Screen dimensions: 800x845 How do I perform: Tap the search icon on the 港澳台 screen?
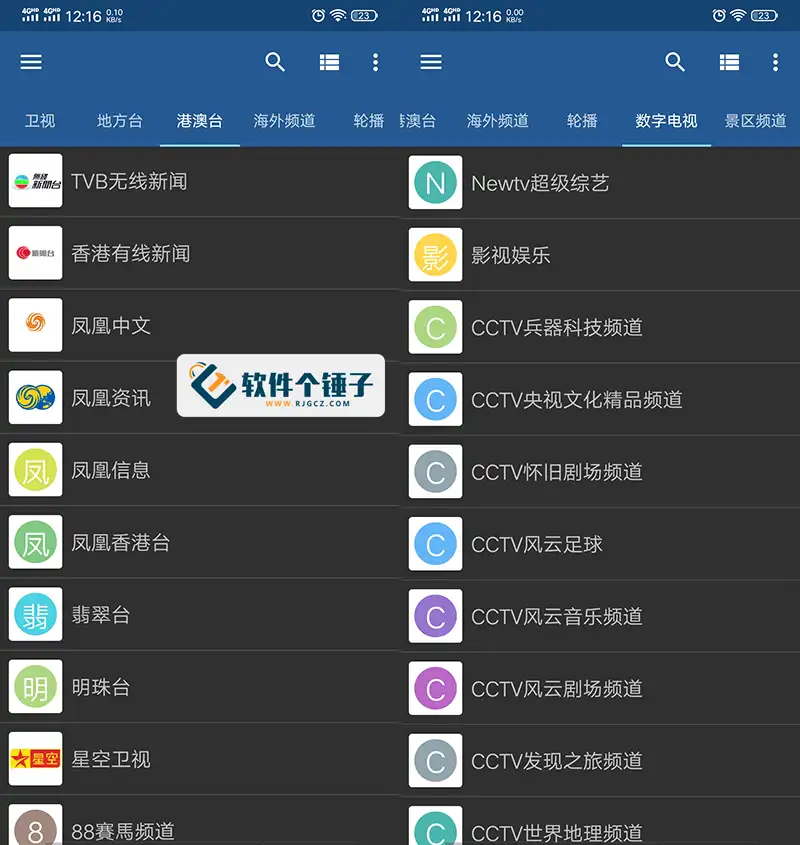tap(275, 62)
